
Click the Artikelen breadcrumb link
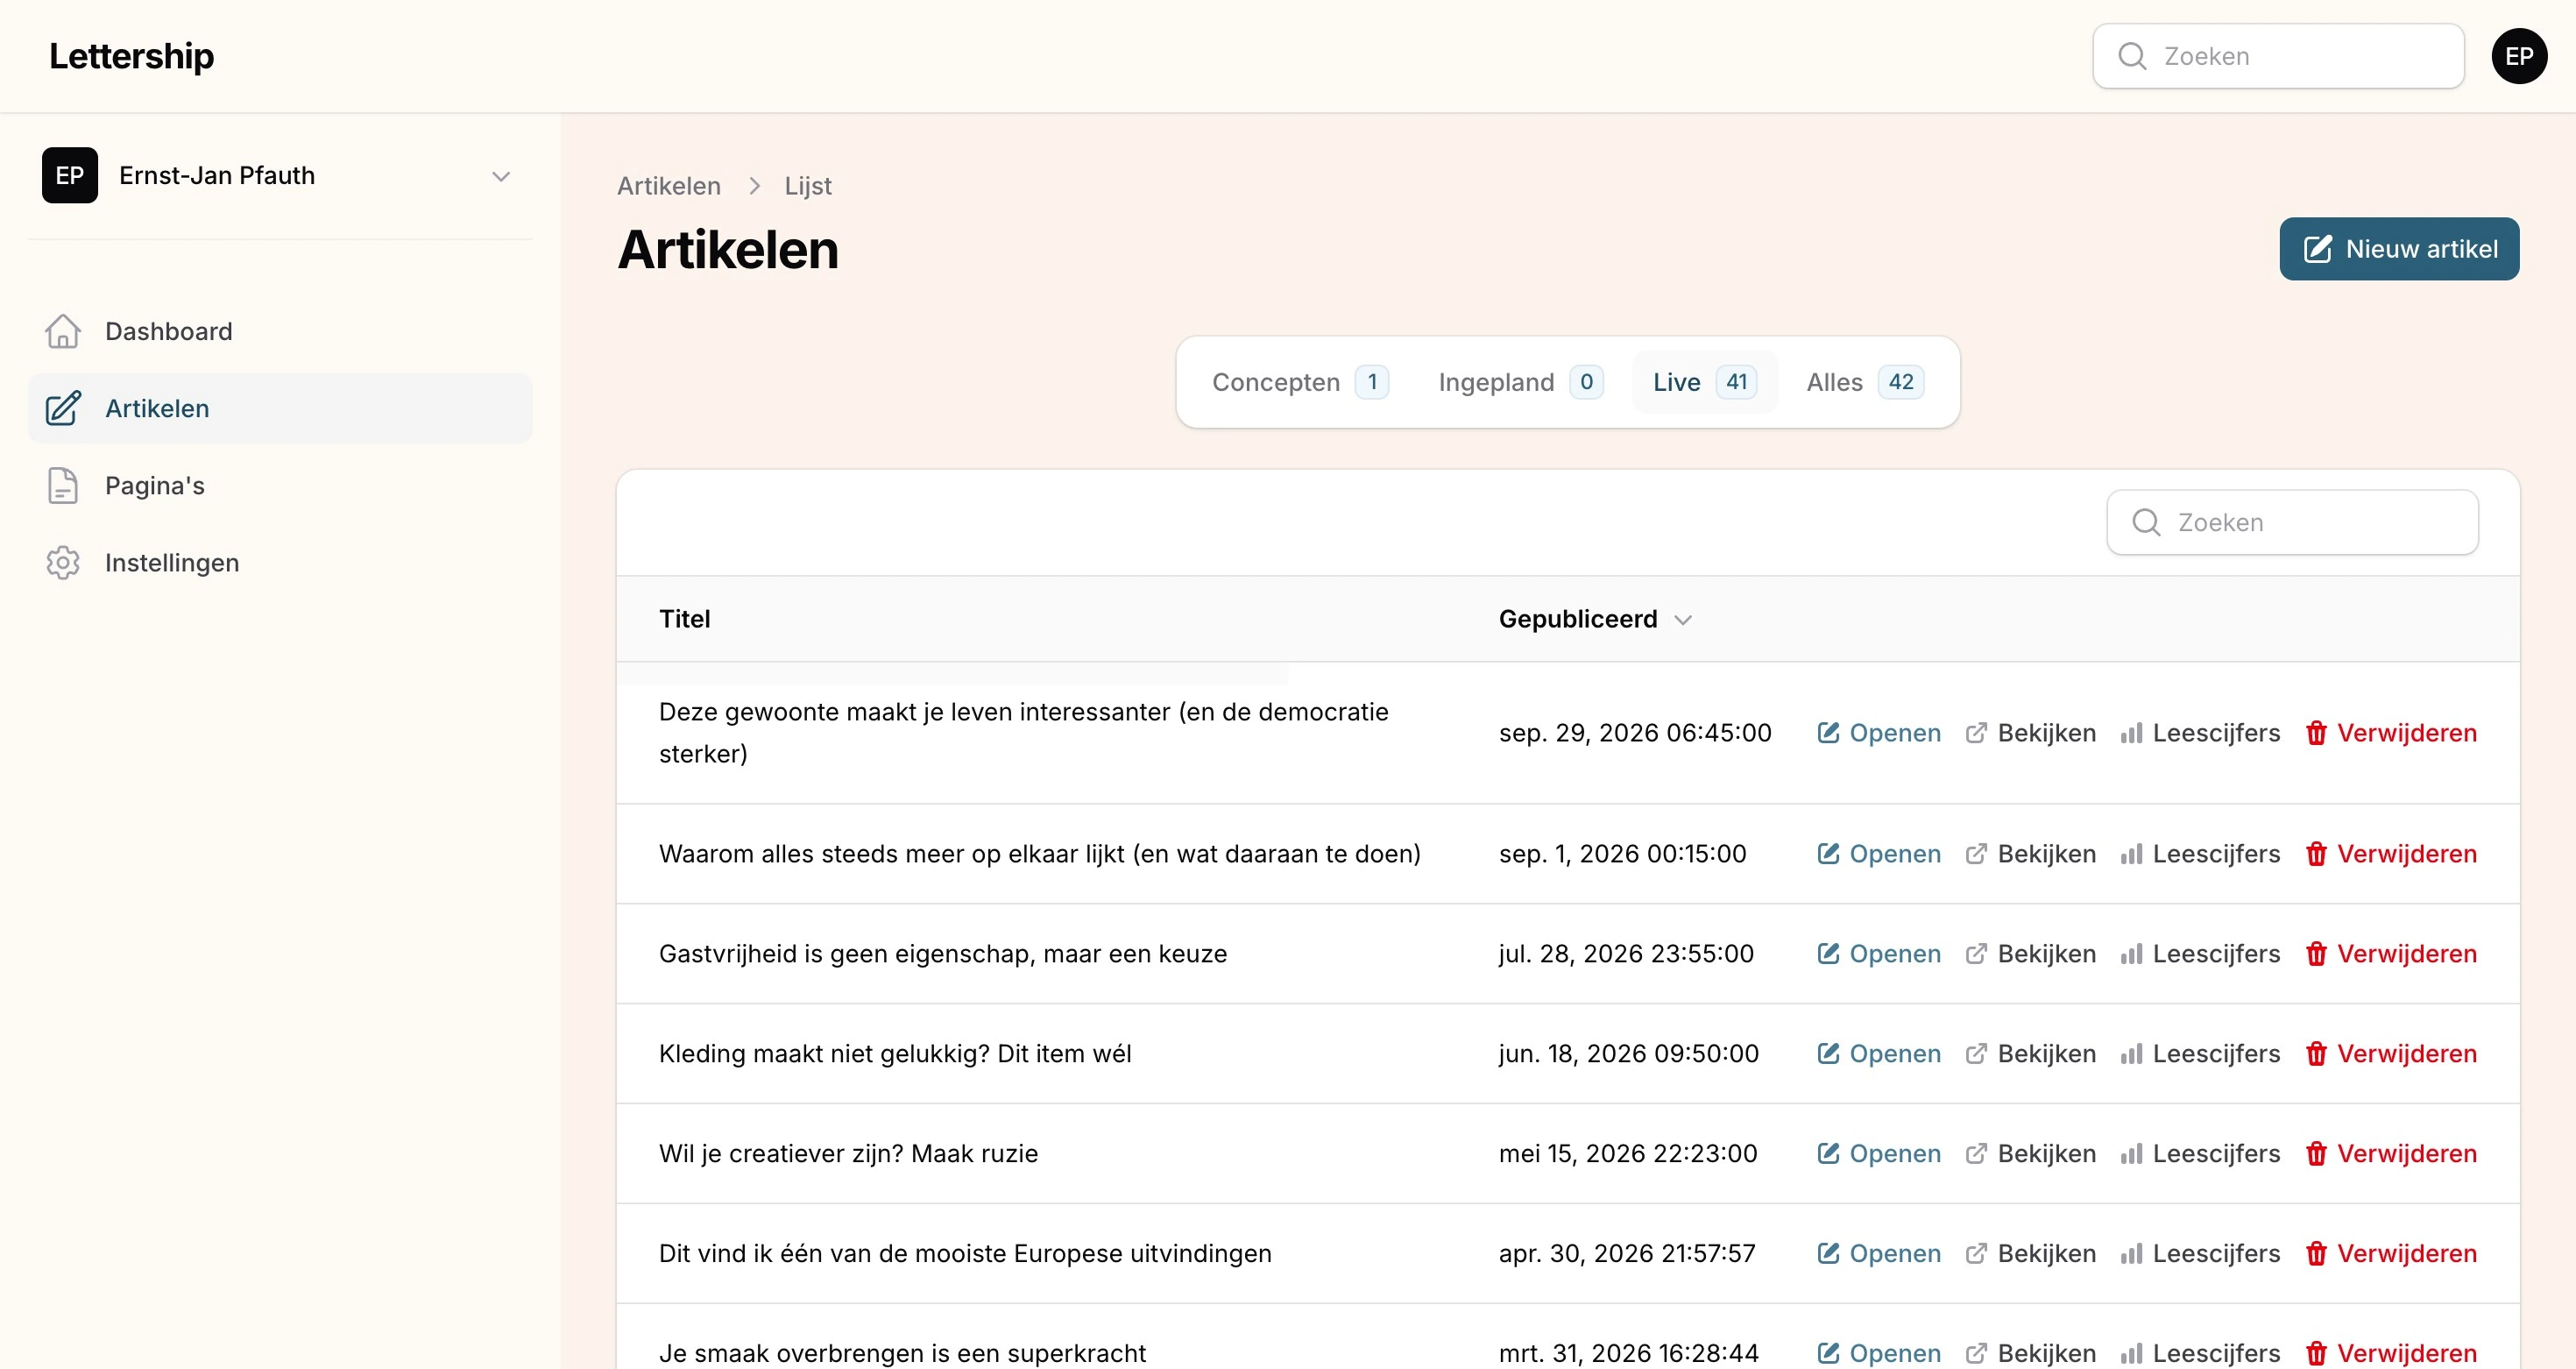click(x=669, y=186)
